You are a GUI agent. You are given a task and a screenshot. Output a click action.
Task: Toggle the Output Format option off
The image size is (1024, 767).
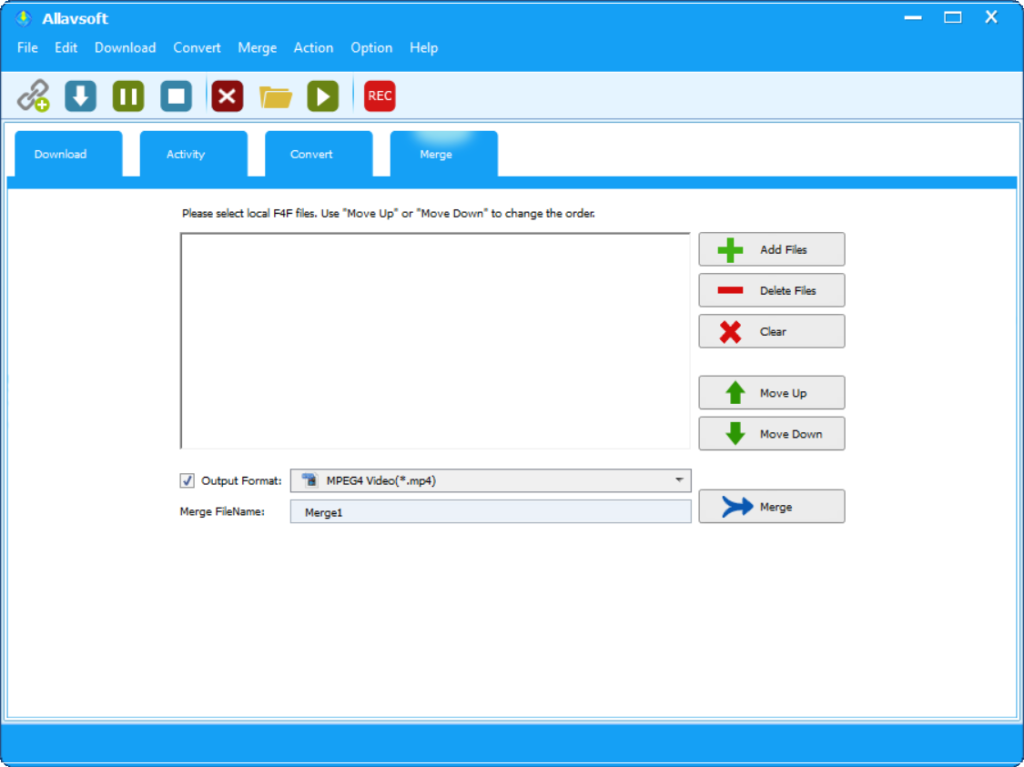187,480
